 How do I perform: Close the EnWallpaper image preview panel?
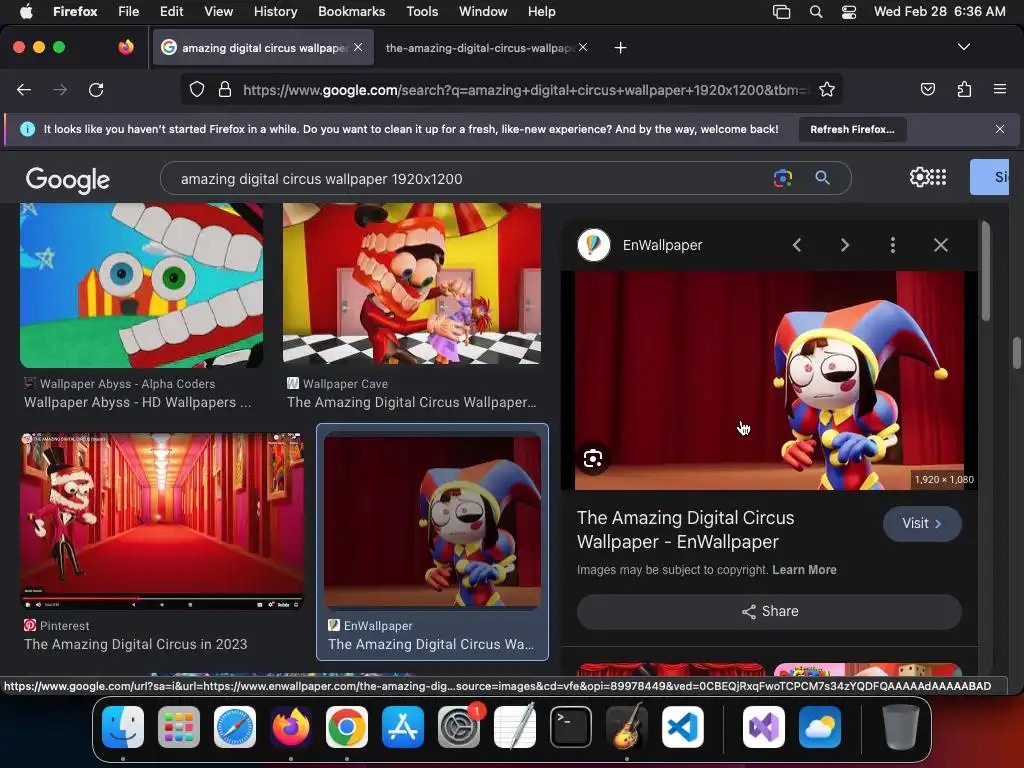click(940, 245)
